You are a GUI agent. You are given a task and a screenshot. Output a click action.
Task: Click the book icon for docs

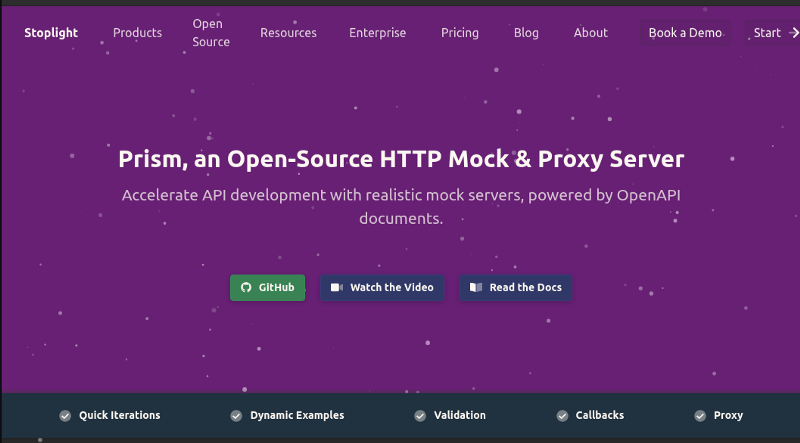click(x=477, y=288)
